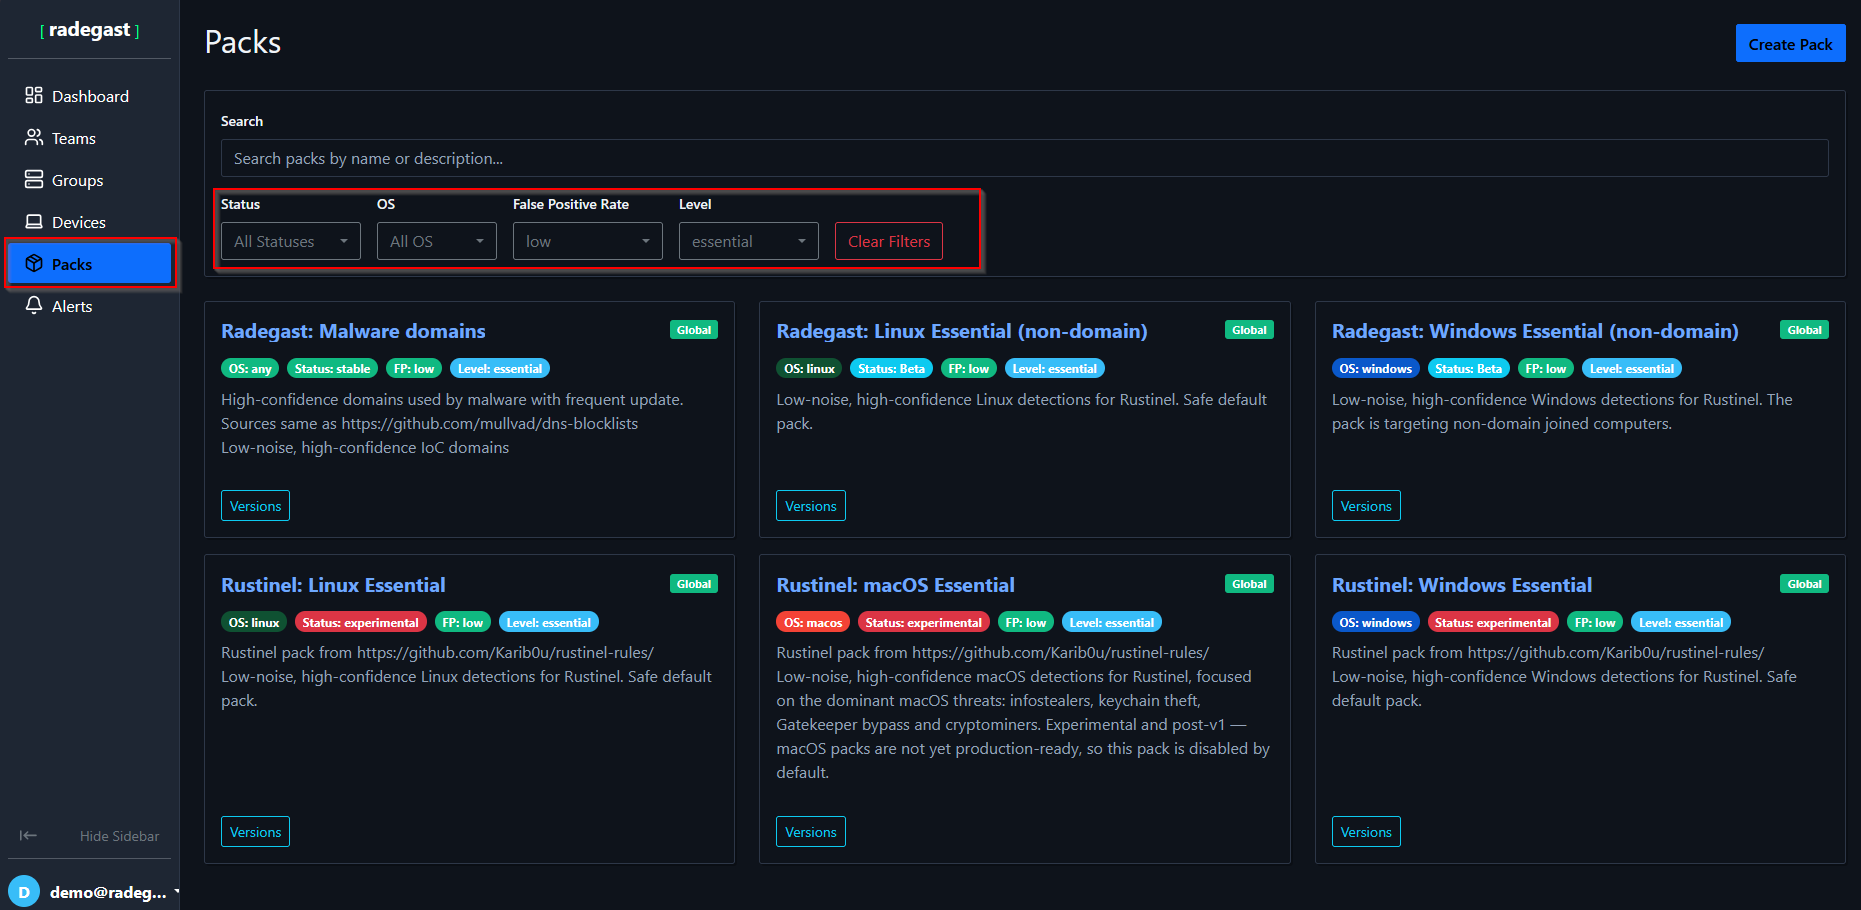Open the Radegast: Linux Essential (non-domain) pack
This screenshot has height=910, width=1861.
point(962,331)
